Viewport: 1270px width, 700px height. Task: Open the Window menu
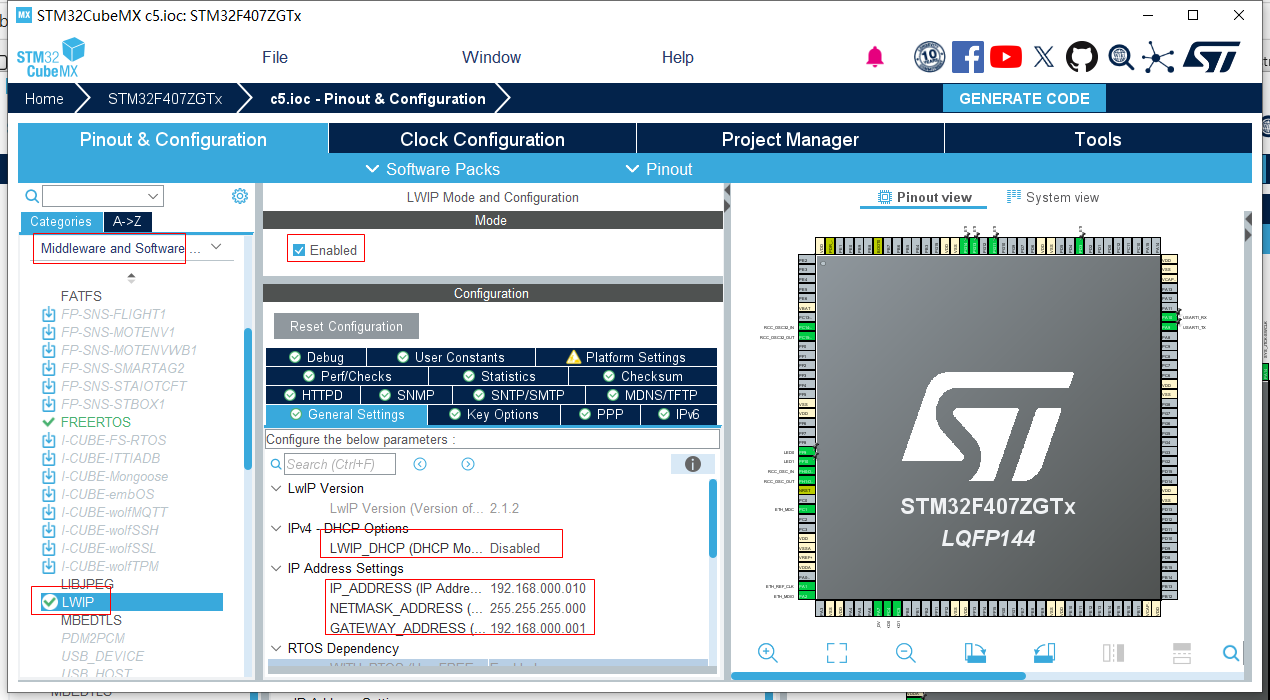point(491,57)
